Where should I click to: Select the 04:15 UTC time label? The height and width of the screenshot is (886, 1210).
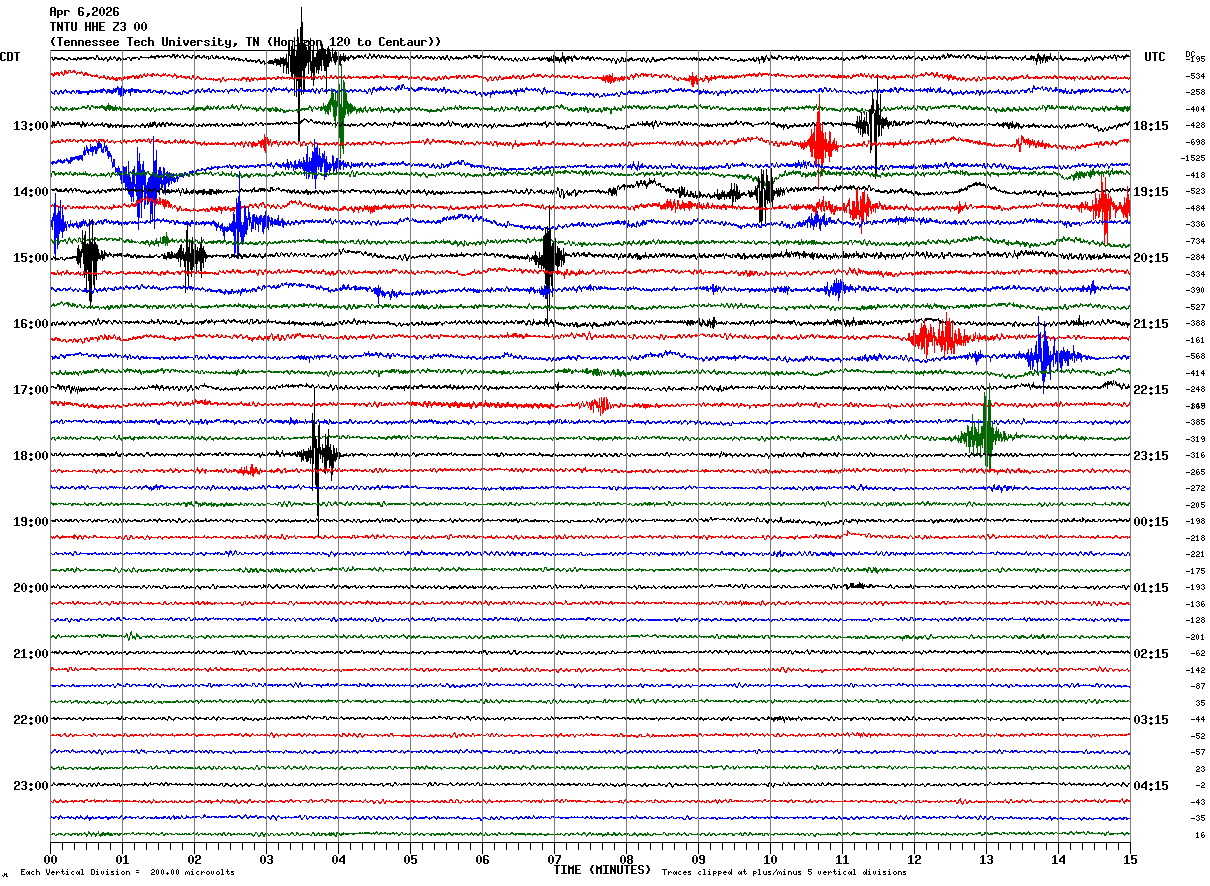tap(1150, 786)
